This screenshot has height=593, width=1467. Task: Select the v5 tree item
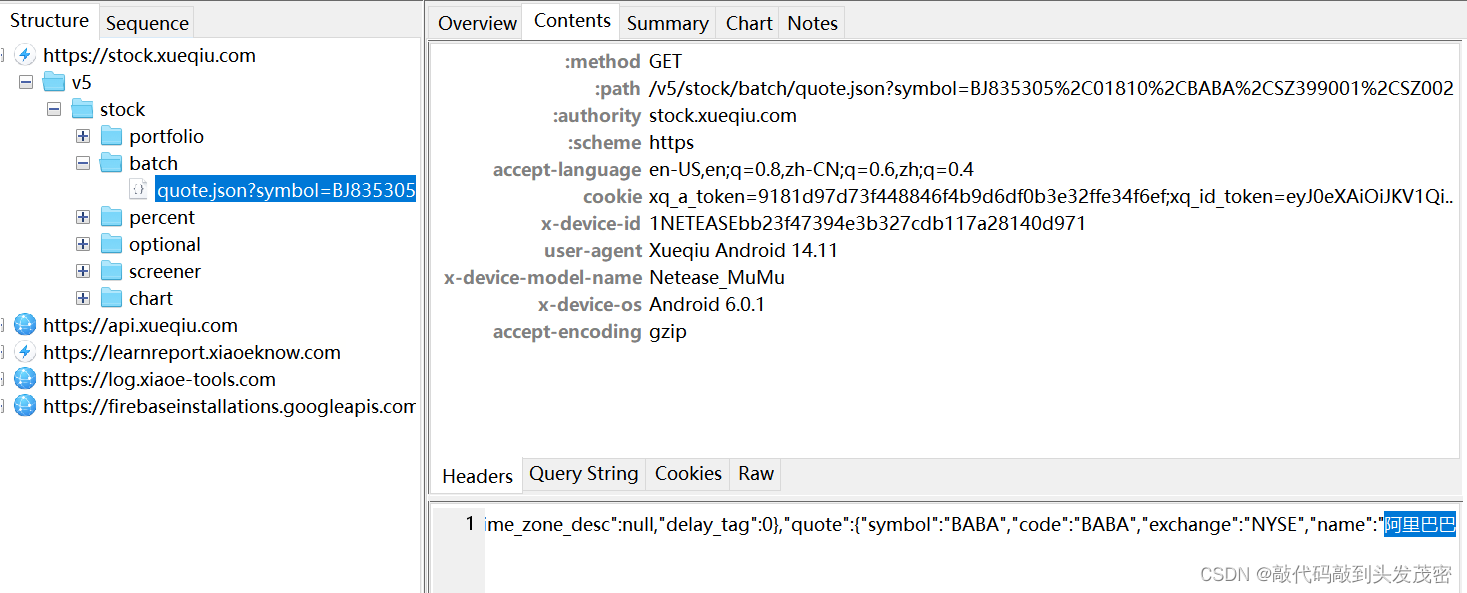coord(81,82)
